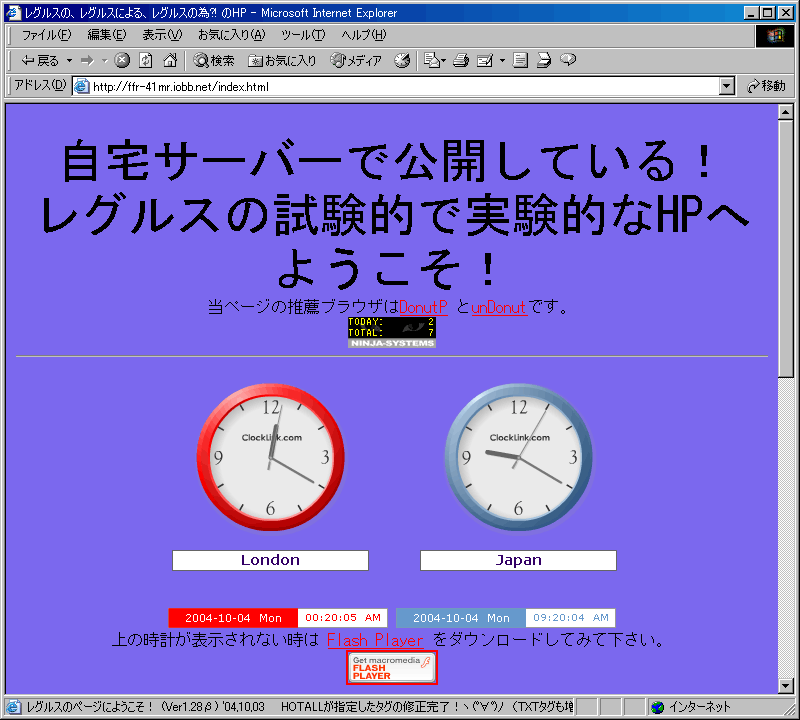Stop loading with the Stop icon
800x720 pixels.
tap(122, 61)
